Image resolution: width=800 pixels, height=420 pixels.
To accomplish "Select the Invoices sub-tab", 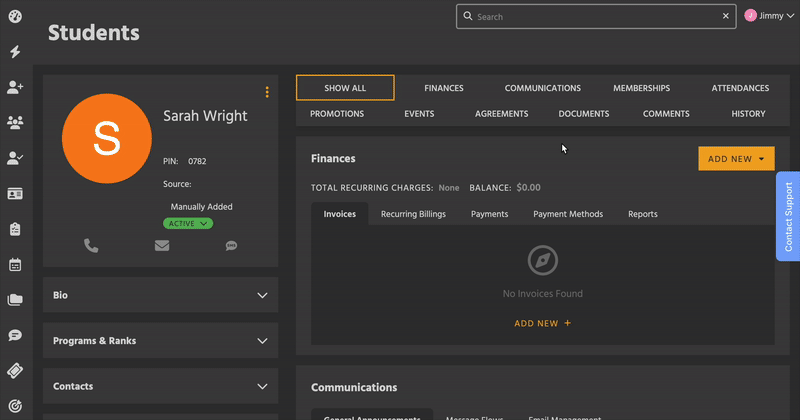I will pyautogui.click(x=339, y=214).
